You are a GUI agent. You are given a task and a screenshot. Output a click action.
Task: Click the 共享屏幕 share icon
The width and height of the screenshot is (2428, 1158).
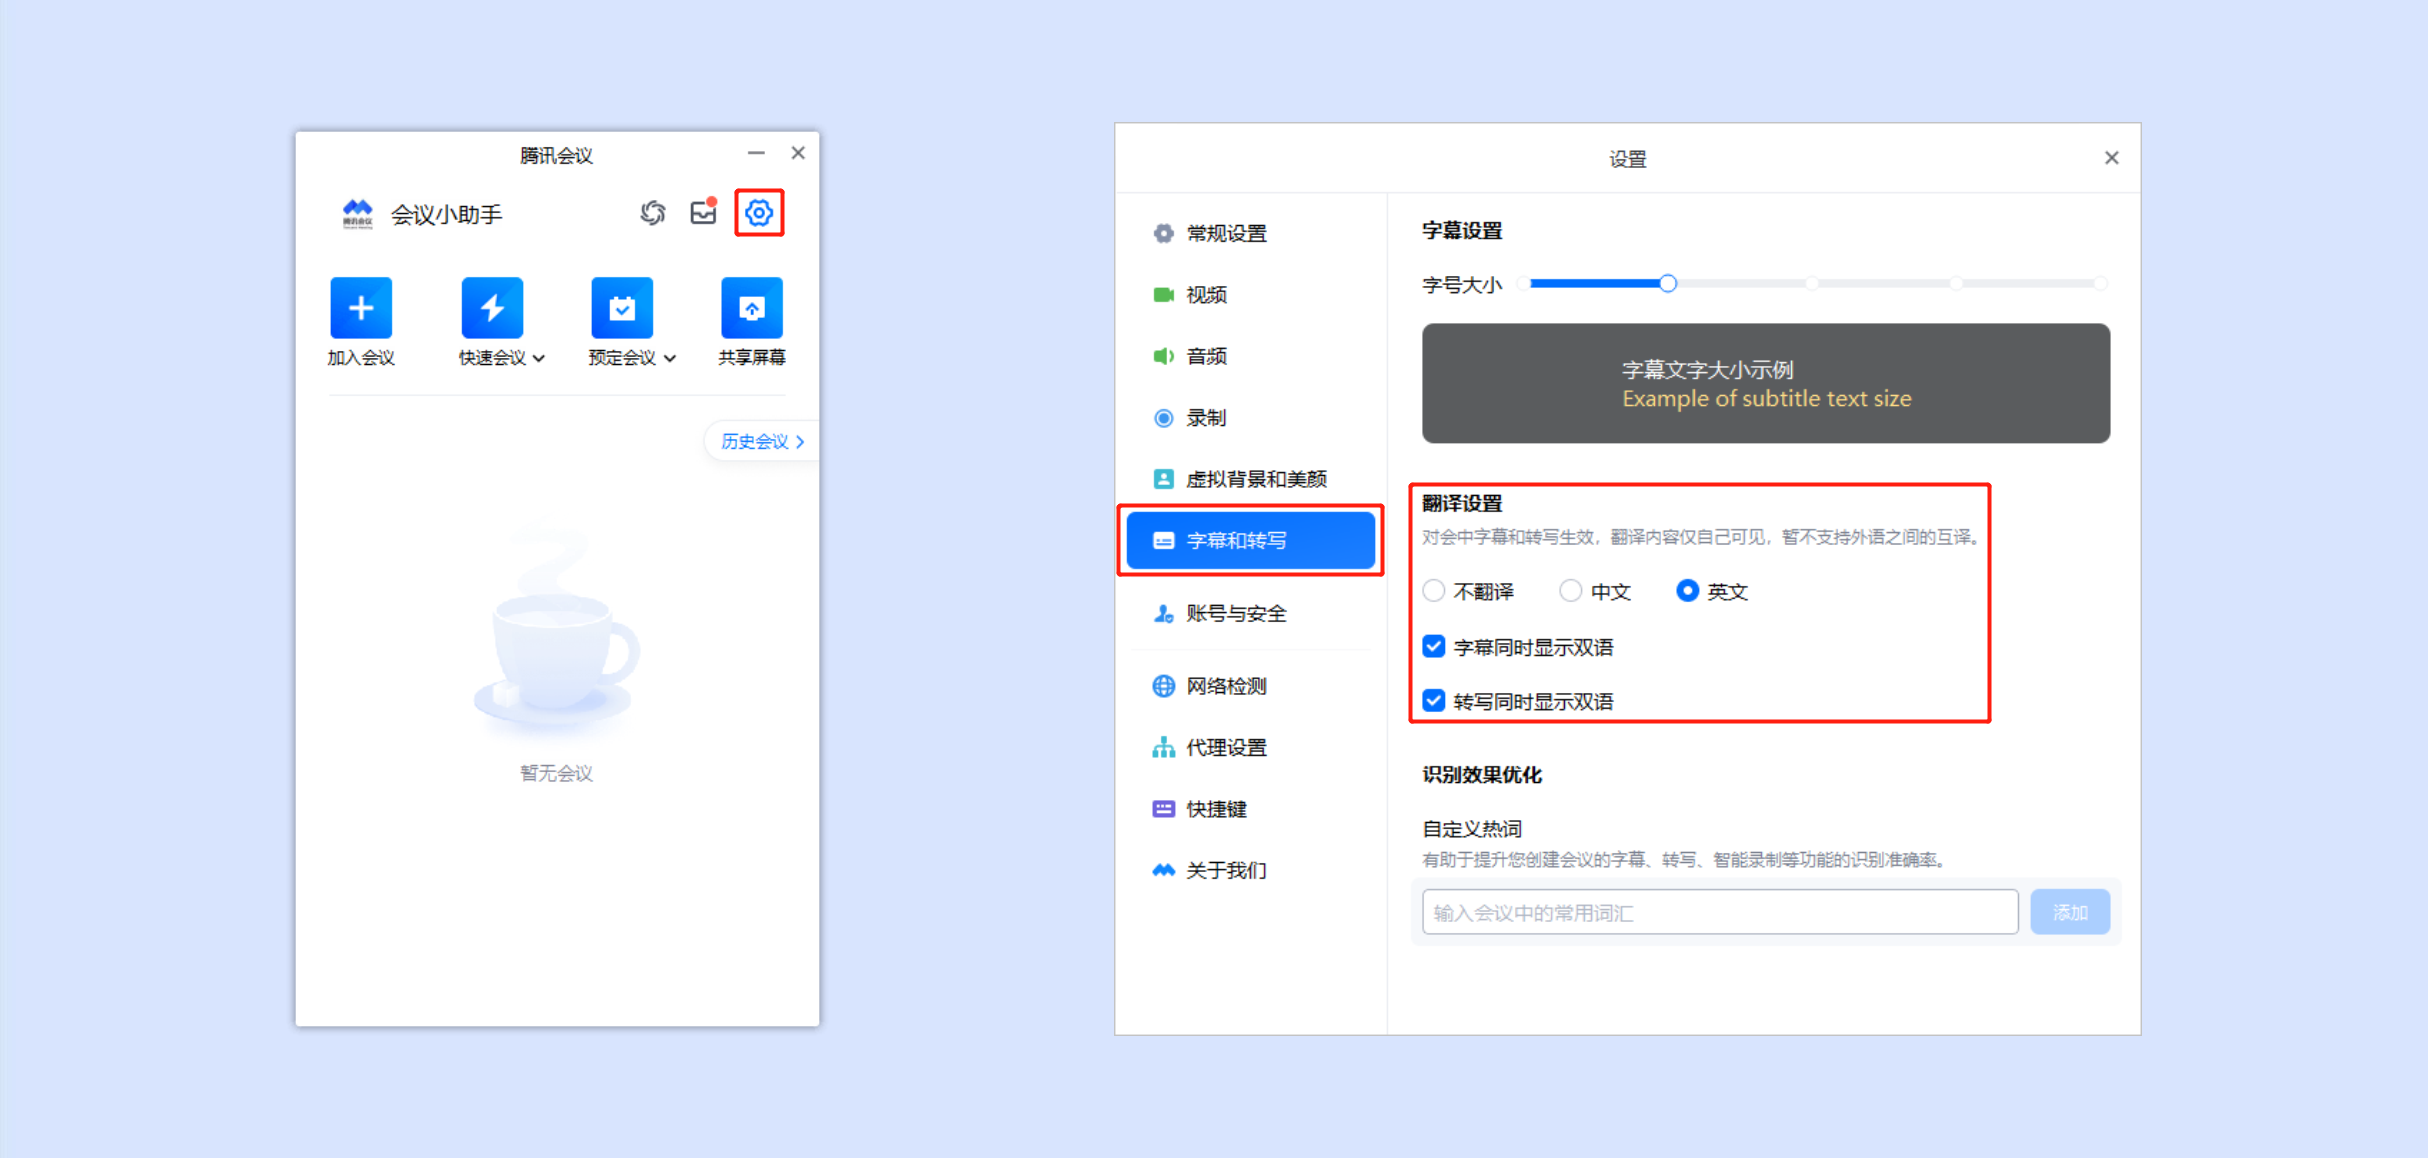[x=752, y=308]
